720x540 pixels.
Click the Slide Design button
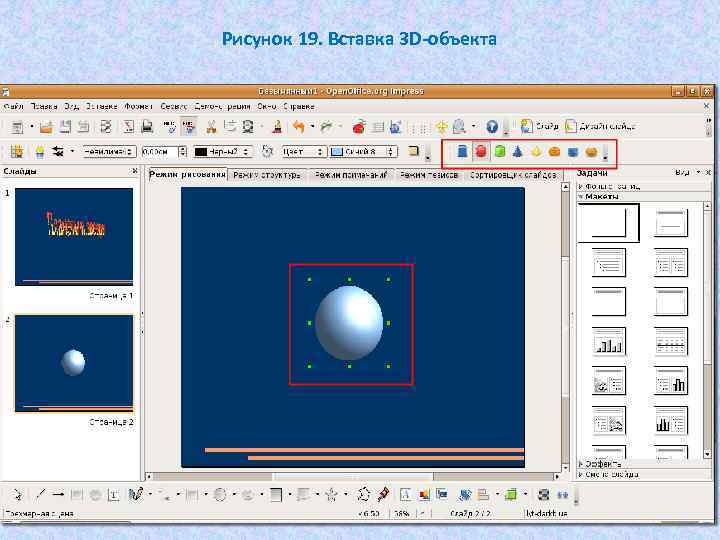(x=600, y=126)
